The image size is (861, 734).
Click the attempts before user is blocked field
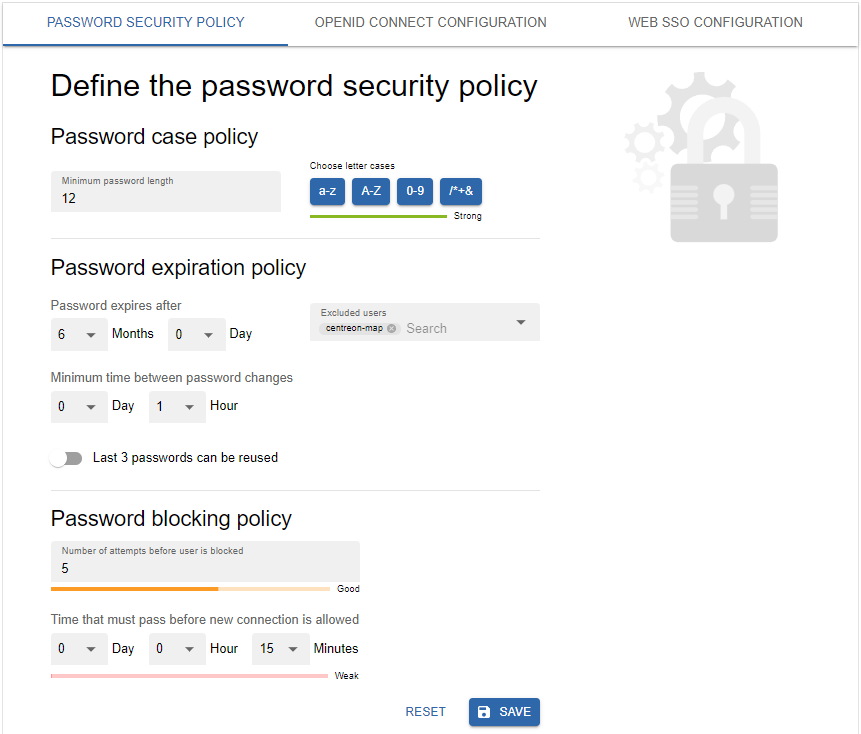(x=205, y=562)
